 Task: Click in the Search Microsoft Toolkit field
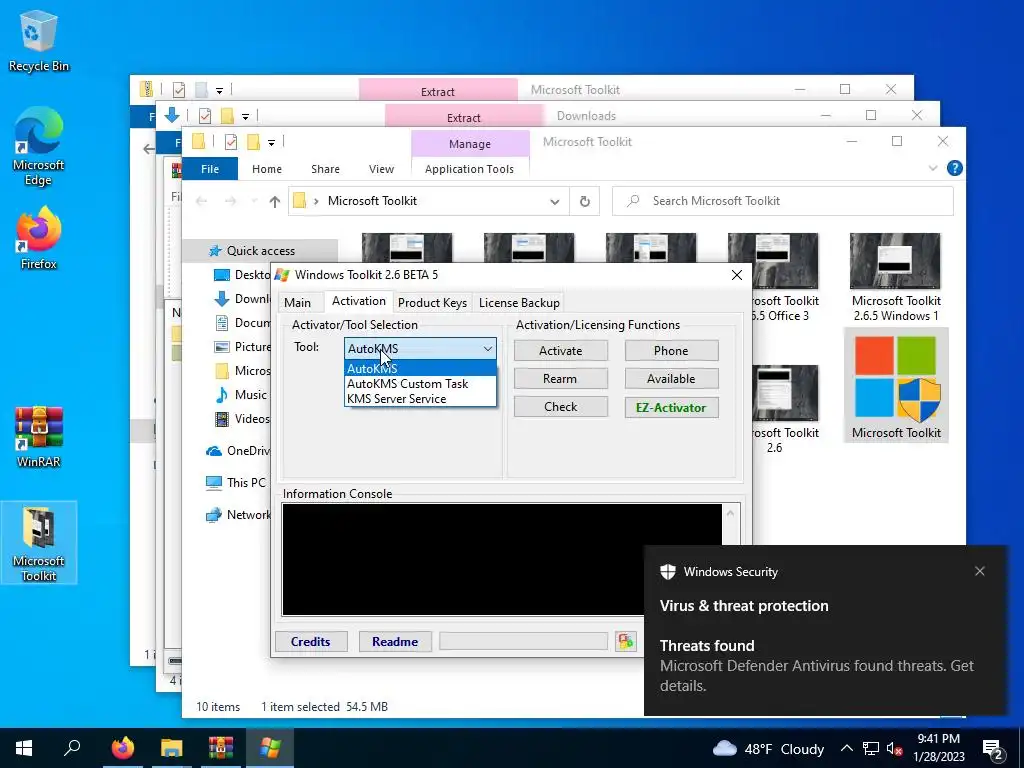coord(782,201)
